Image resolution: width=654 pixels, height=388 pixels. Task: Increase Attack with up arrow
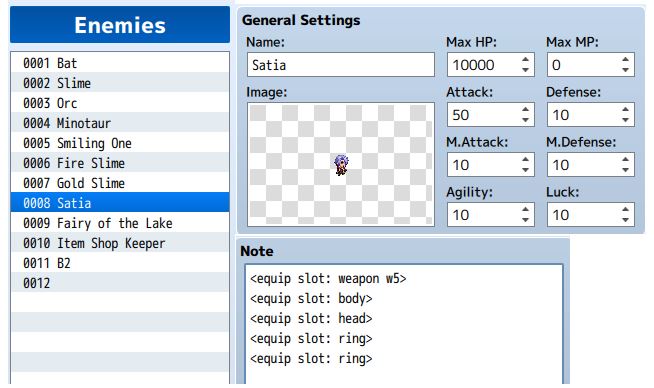tap(526, 110)
